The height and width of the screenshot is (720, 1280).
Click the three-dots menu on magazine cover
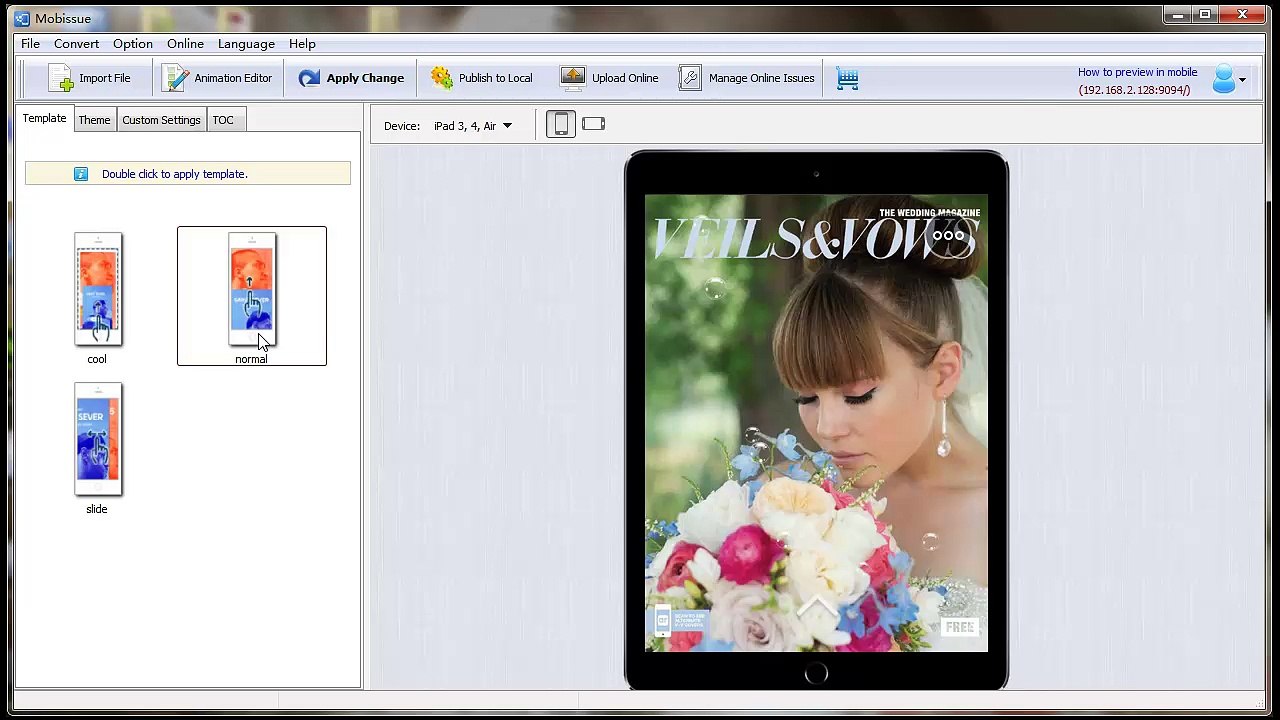[x=948, y=237]
